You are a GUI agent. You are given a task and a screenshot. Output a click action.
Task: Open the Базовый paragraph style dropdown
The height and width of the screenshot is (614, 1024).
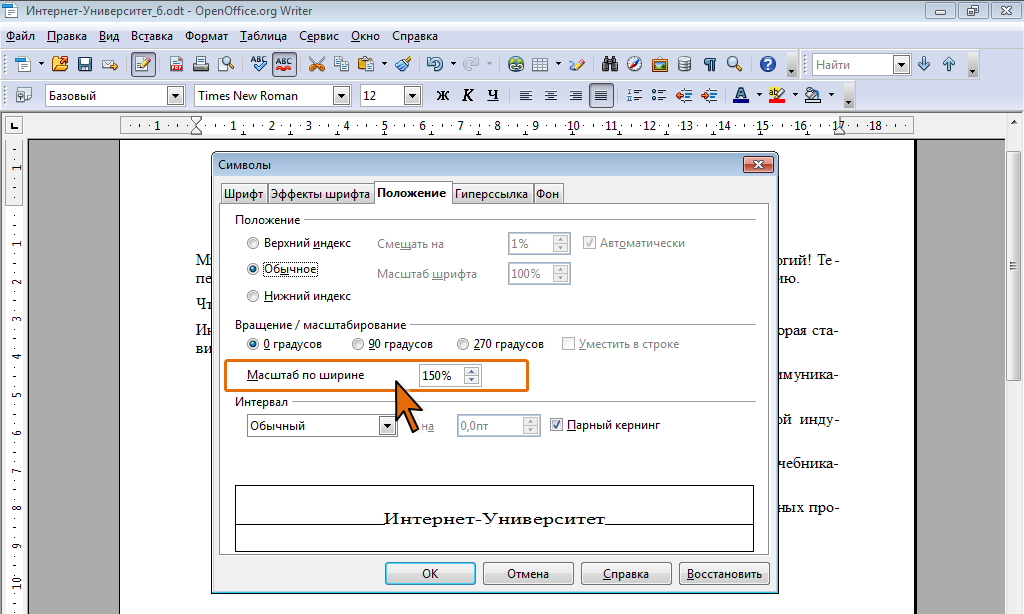[175, 96]
